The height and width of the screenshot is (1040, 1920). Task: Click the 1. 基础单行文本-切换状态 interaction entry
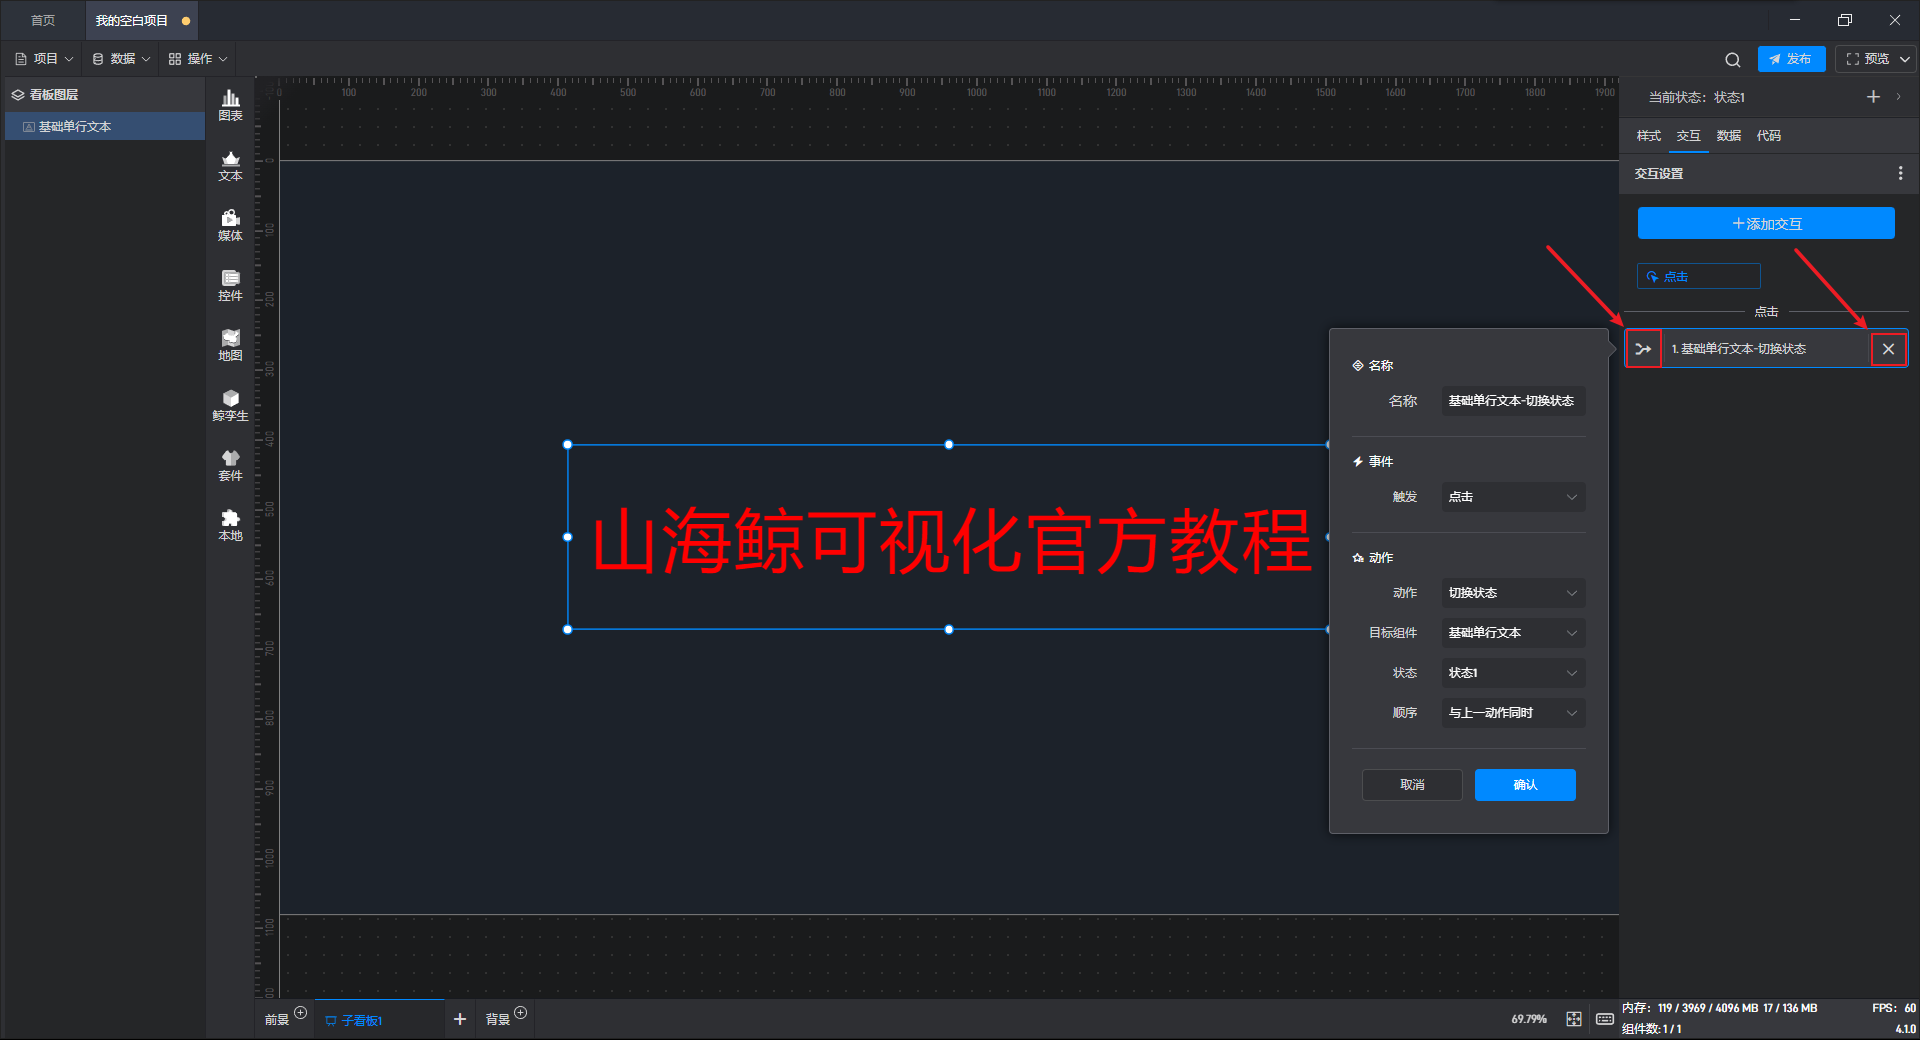click(x=1766, y=349)
